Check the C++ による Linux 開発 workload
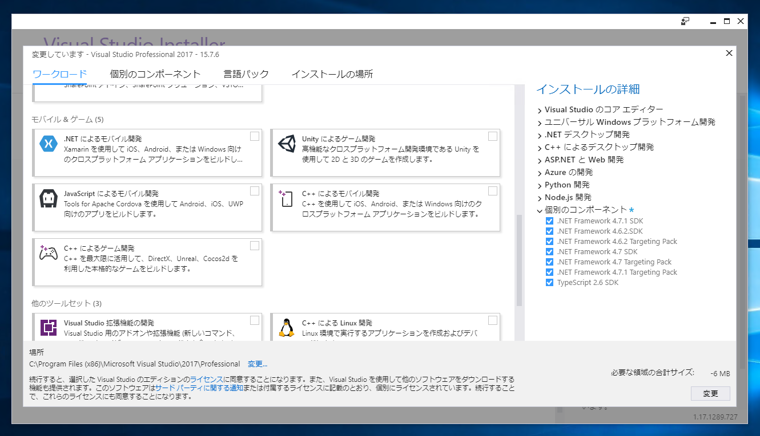This screenshot has height=436, width=760. coord(492,320)
